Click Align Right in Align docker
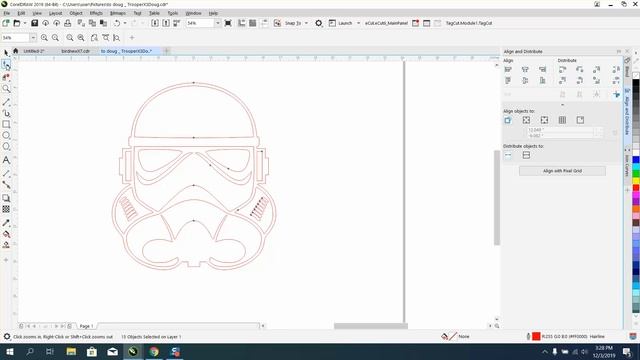 [x=542, y=70]
